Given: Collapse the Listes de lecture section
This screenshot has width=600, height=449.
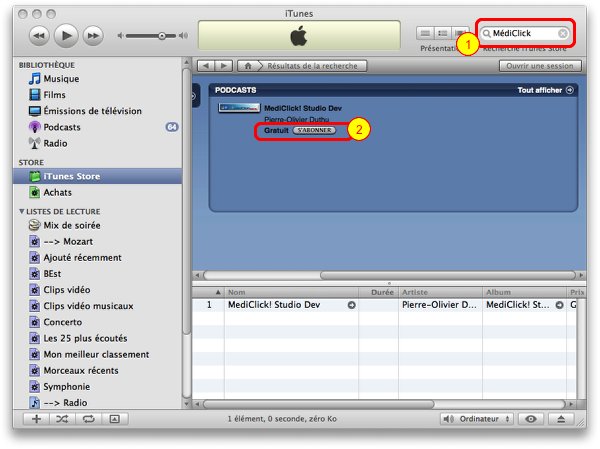Looking at the screenshot, I should (x=21, y=211).
